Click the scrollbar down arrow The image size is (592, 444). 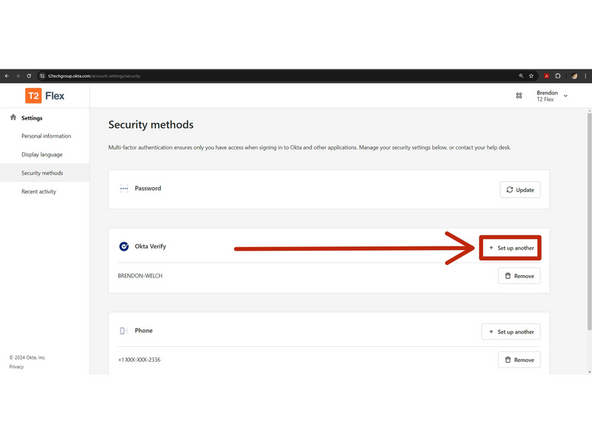[589, 372]
